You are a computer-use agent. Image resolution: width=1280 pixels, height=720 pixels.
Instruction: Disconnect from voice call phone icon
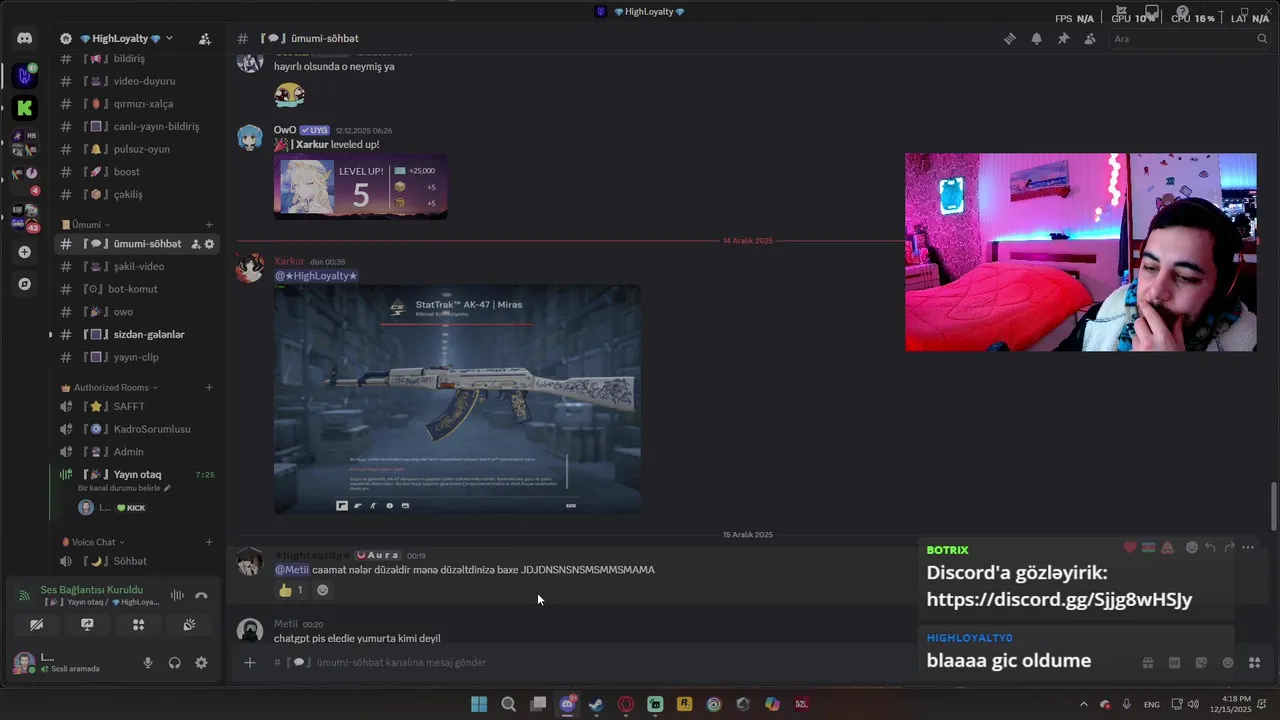point(201,595)
